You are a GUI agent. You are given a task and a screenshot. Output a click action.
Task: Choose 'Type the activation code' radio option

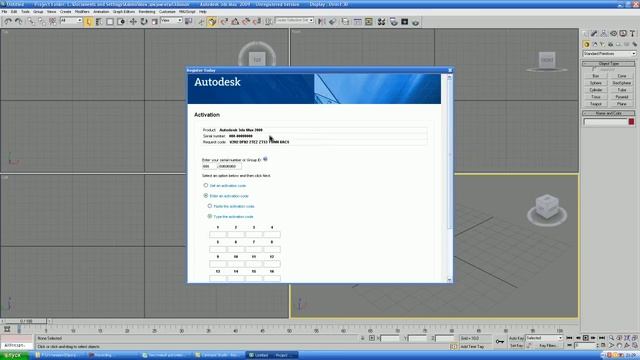210,216
